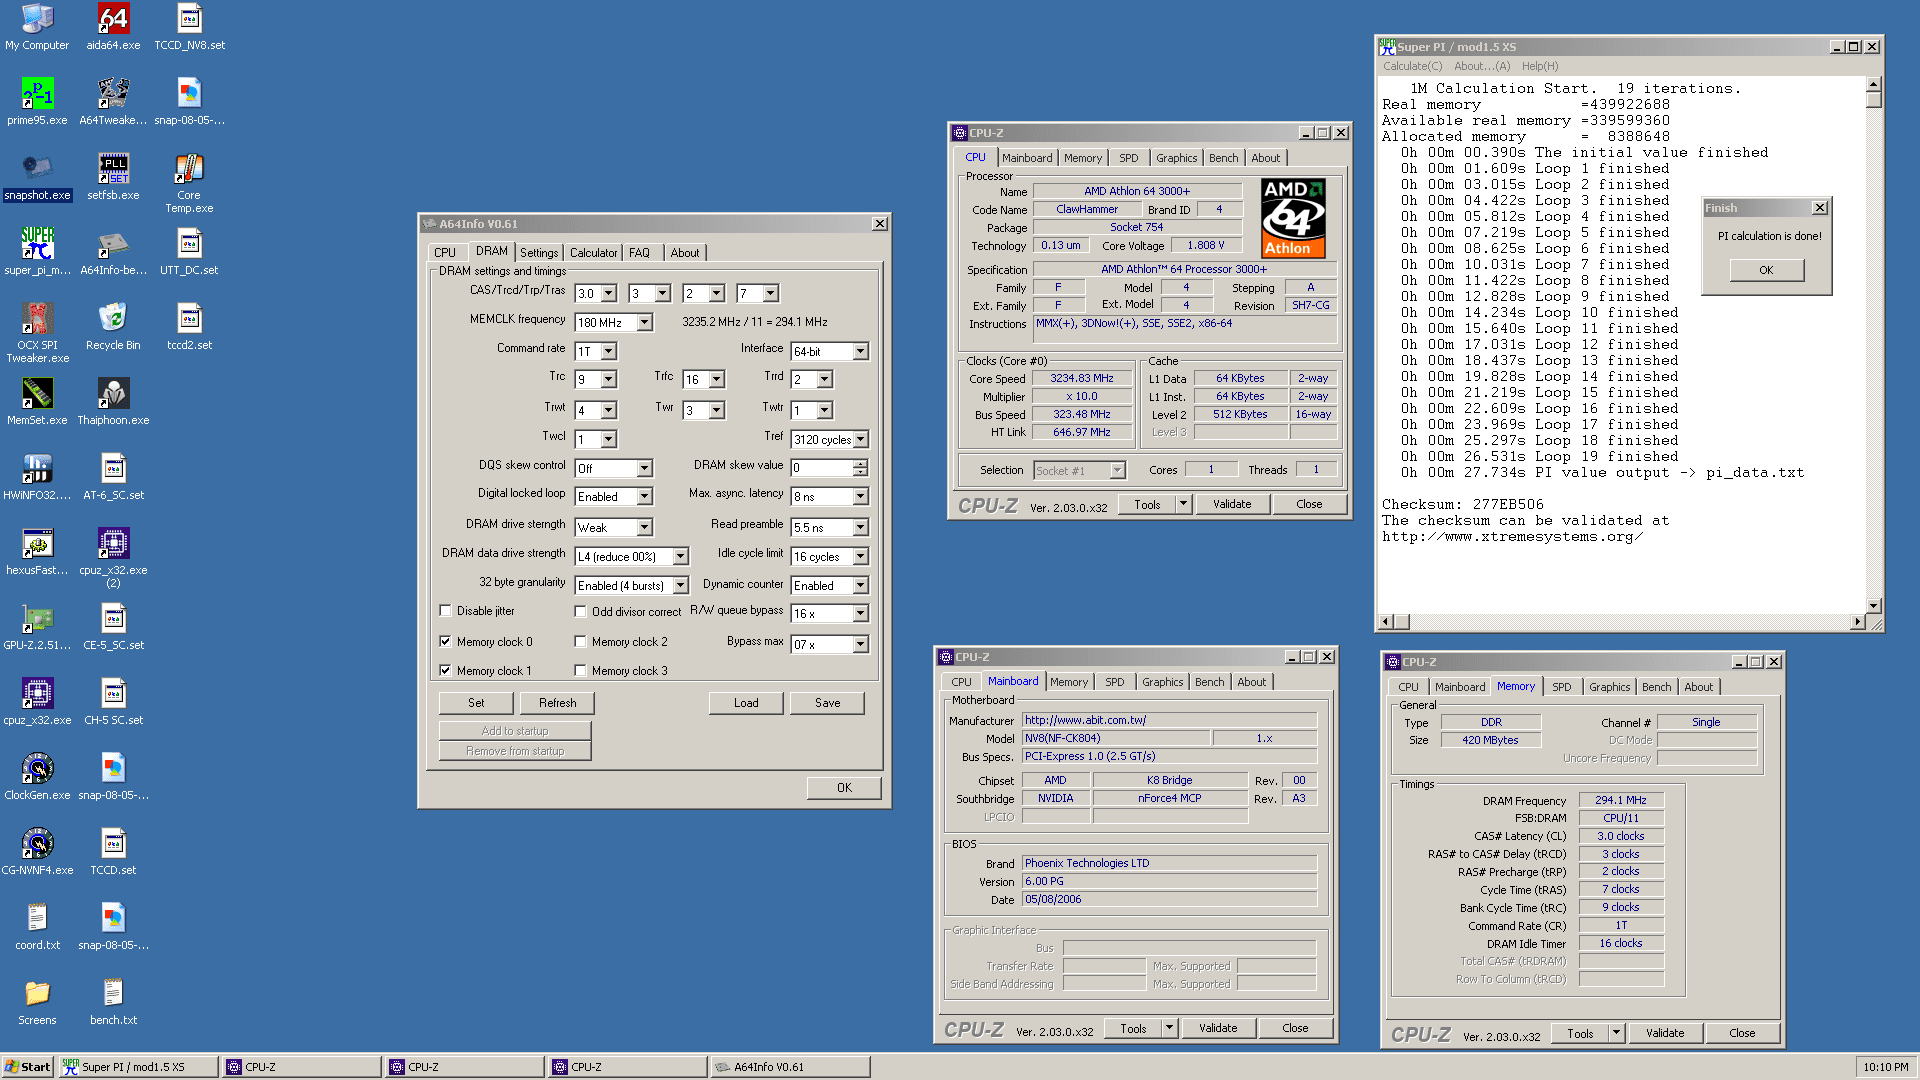
Task: Launch MemSet.exe desktop icon
Action: pos(37,402)
